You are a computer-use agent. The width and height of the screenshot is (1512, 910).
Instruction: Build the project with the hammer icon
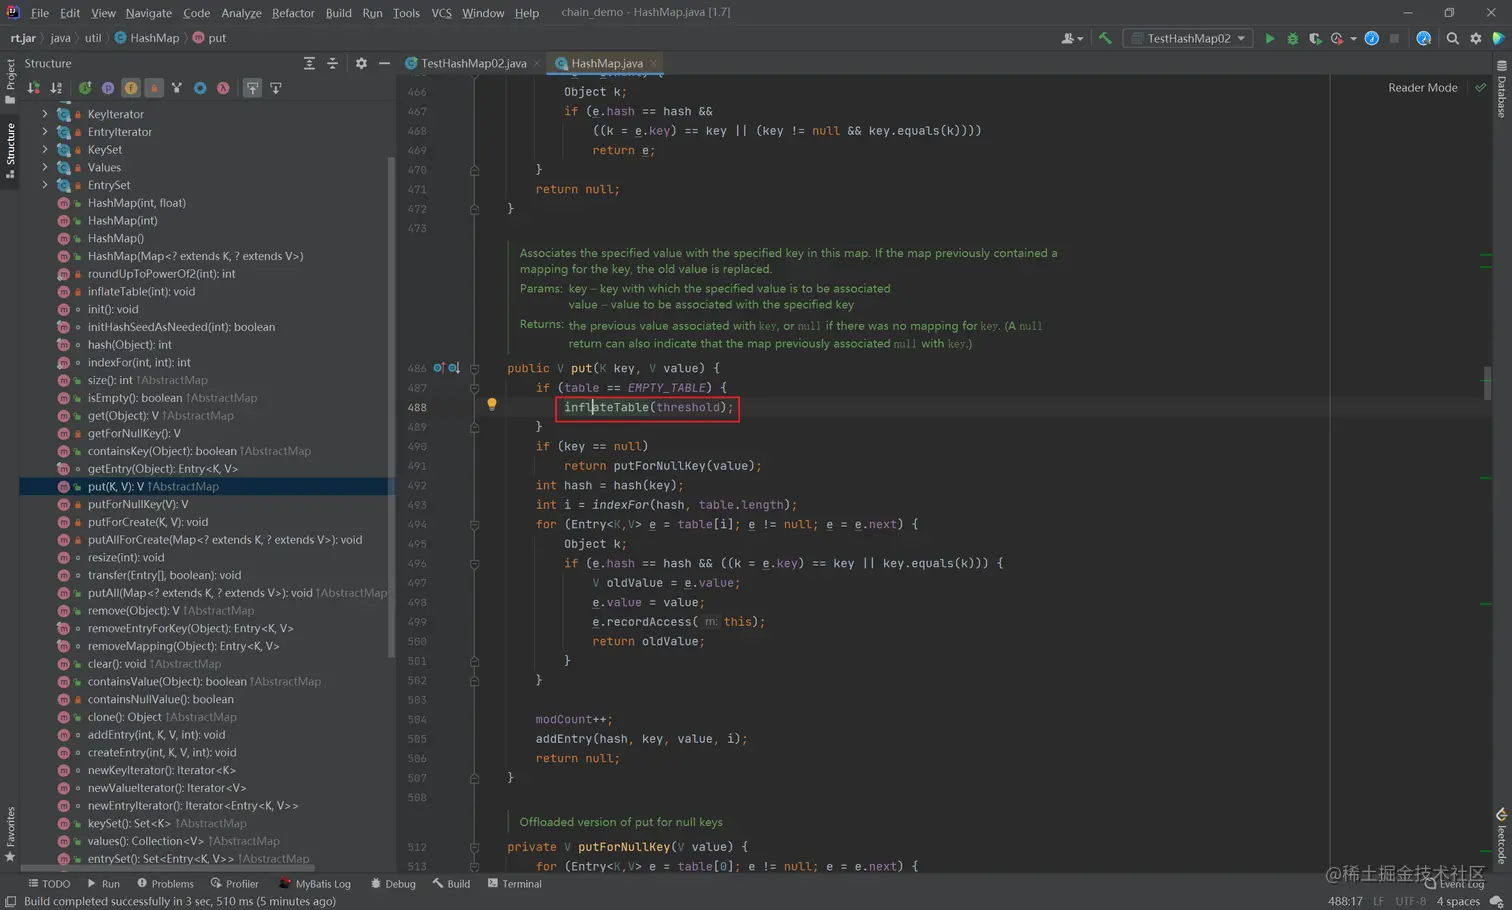point(1105,38)
